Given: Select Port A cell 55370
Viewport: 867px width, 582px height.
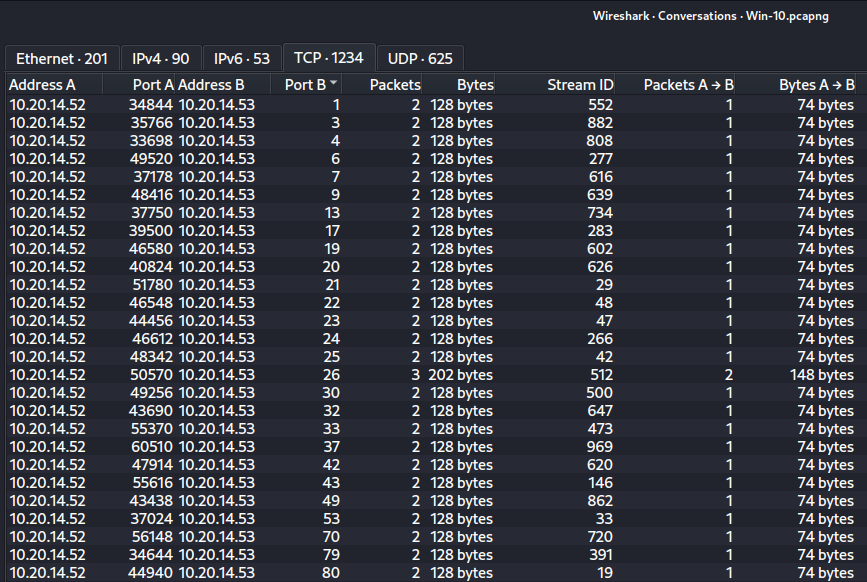Looking at the screenshot, I should click(x=152, y=429).
